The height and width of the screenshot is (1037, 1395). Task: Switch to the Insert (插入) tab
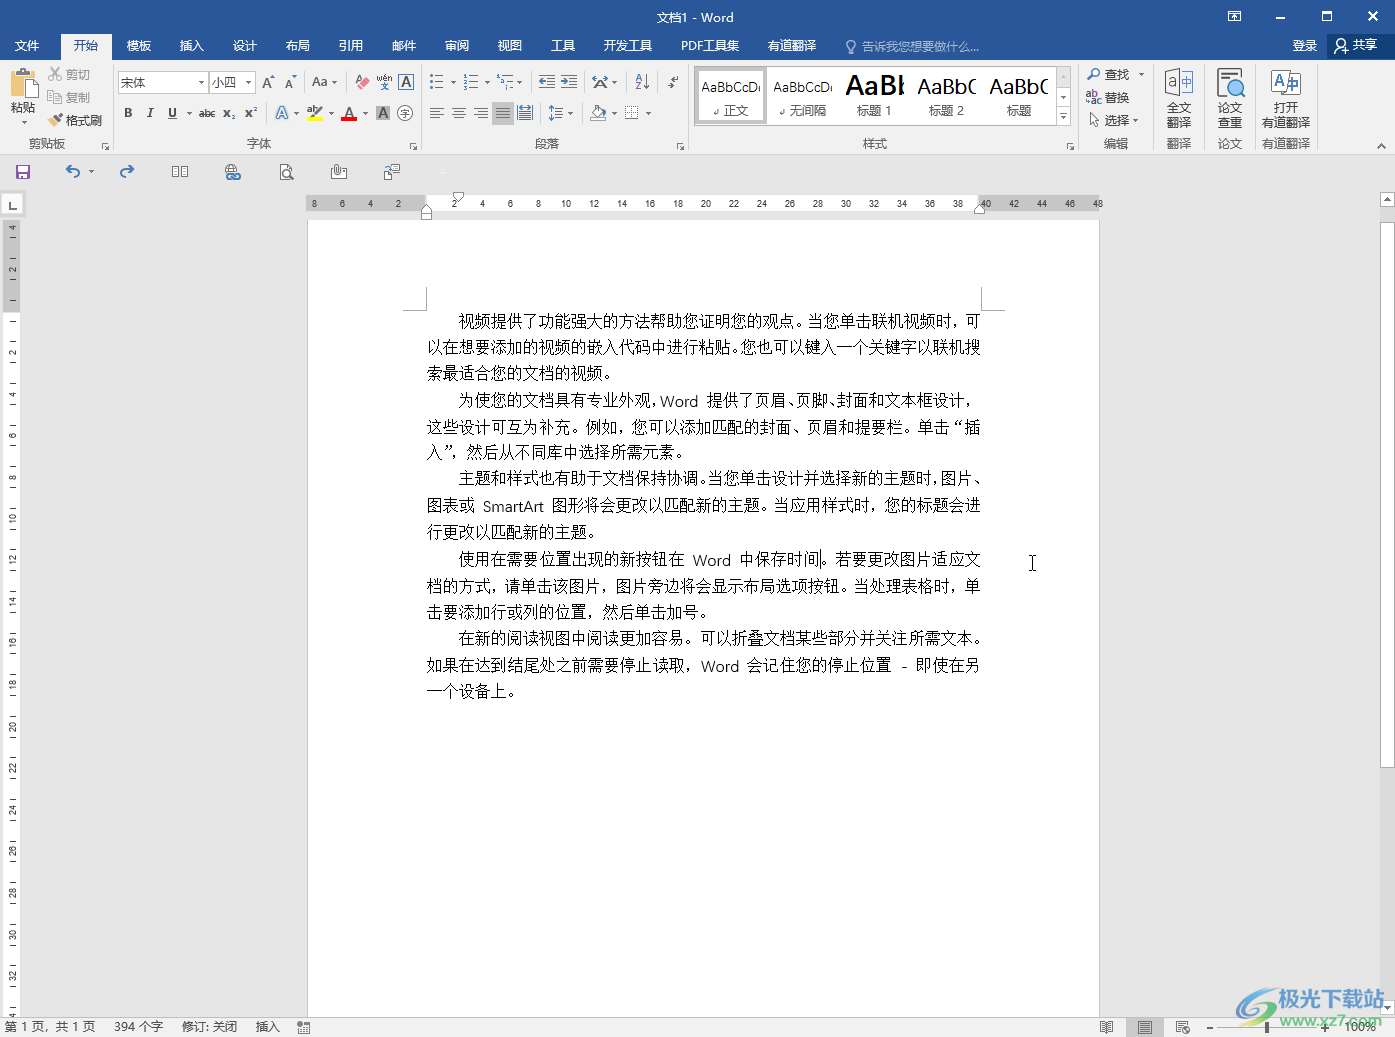tap(191, 46)
